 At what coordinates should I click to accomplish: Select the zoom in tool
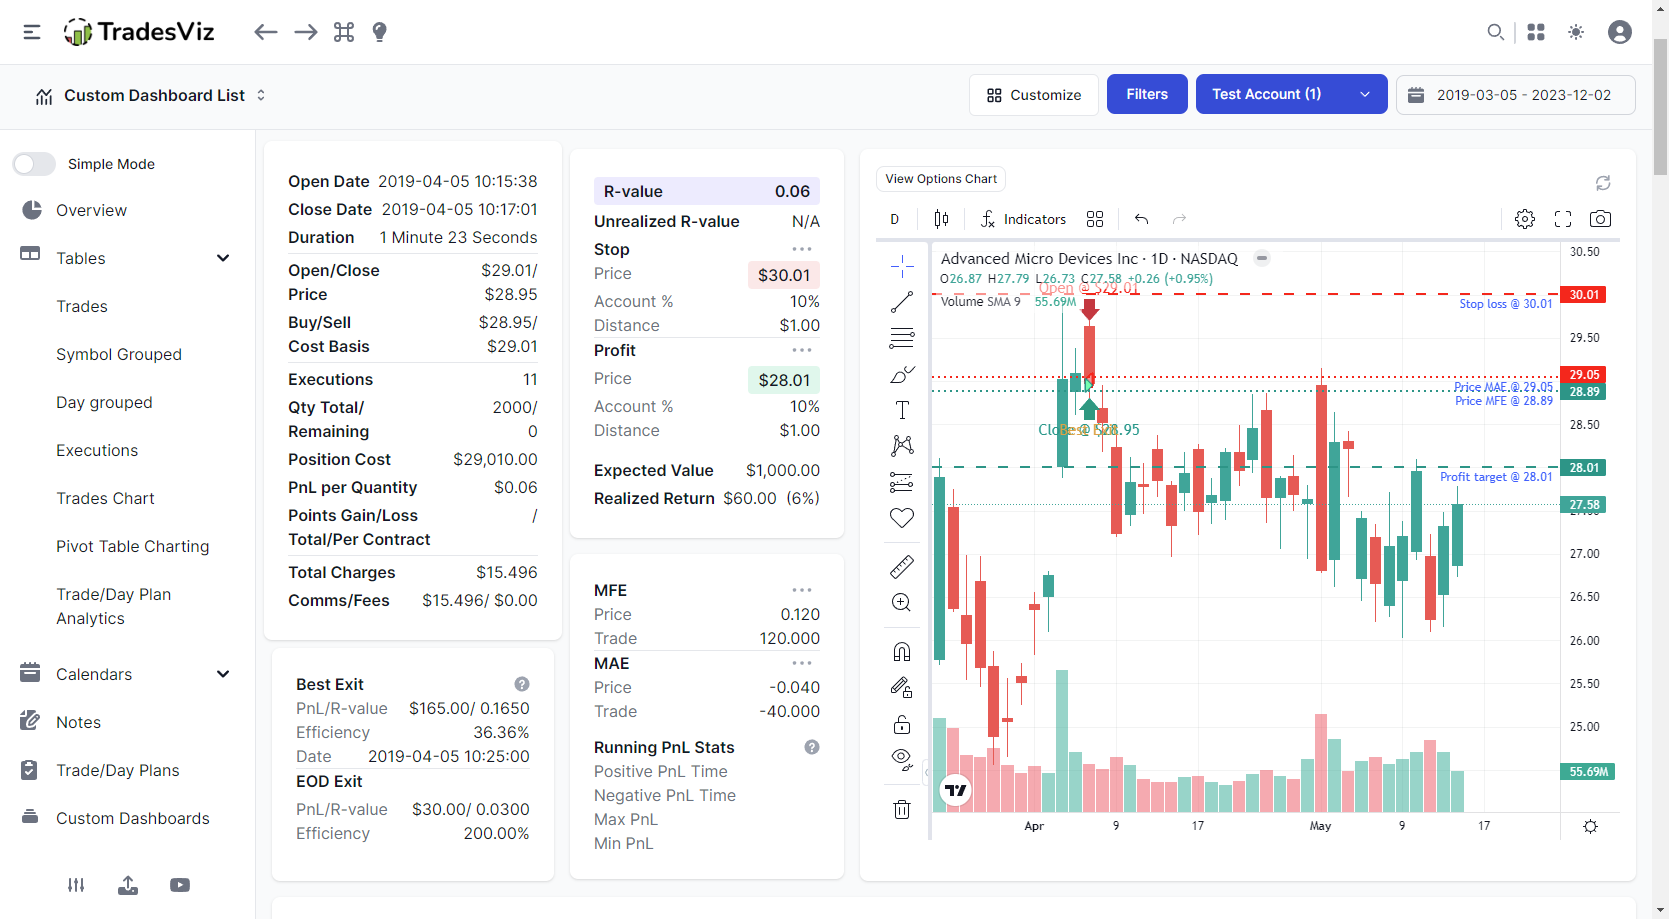[x=902, y=603]
